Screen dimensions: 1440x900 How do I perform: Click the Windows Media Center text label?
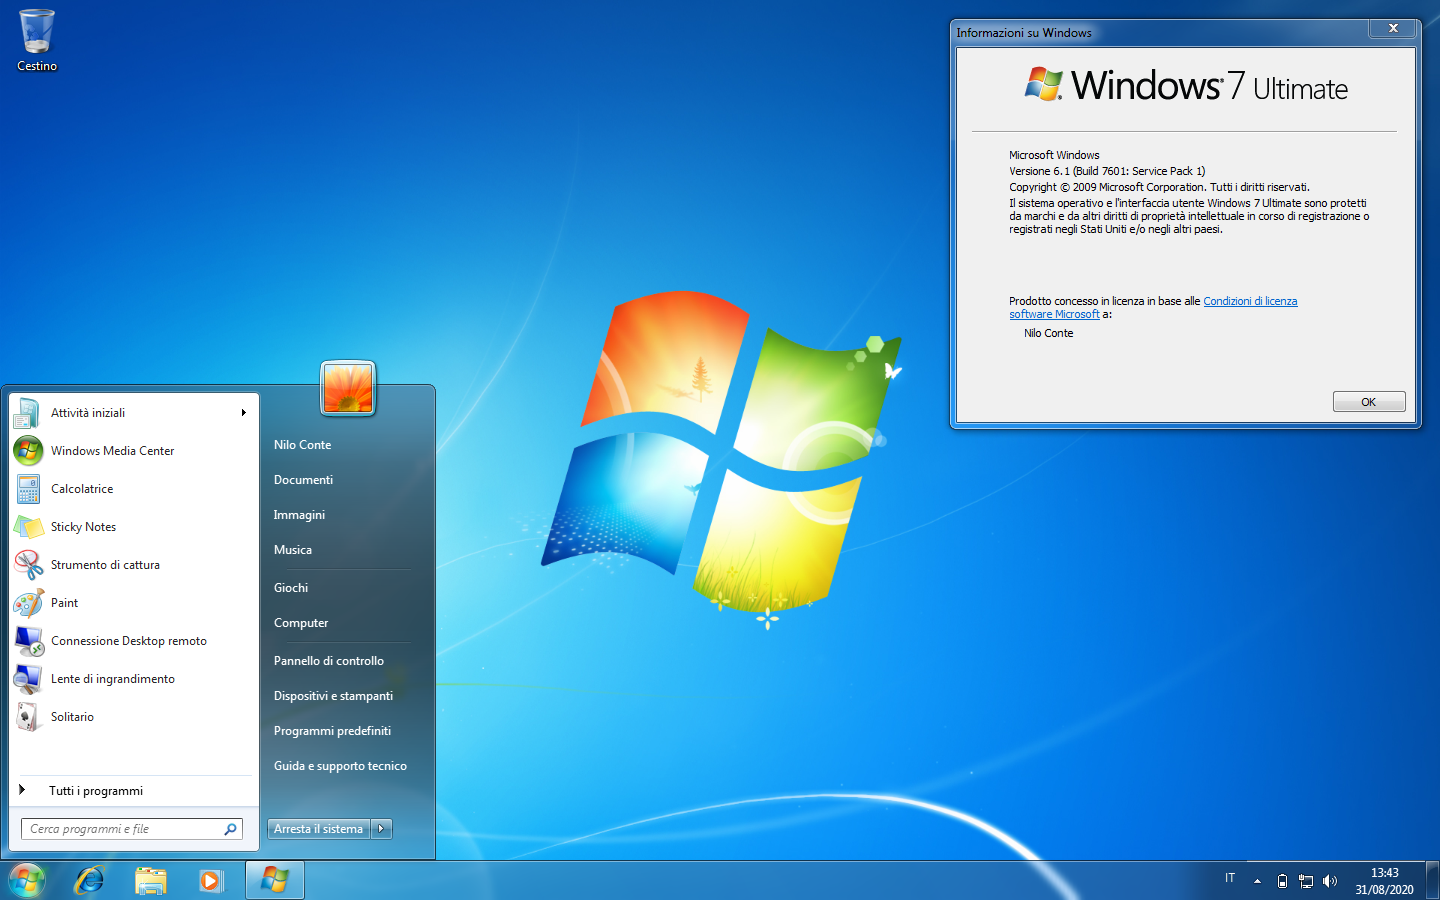coord(112,451)
